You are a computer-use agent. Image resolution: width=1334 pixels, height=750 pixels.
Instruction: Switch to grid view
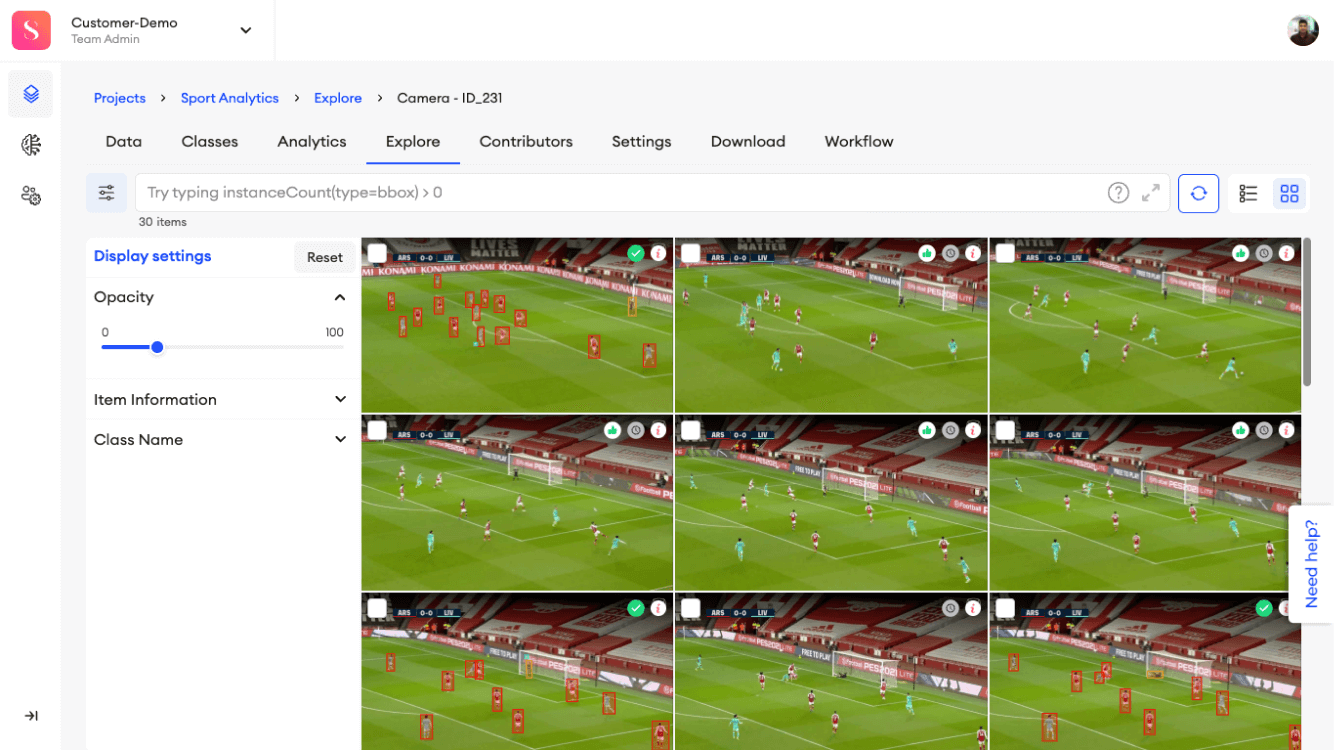1290,194
